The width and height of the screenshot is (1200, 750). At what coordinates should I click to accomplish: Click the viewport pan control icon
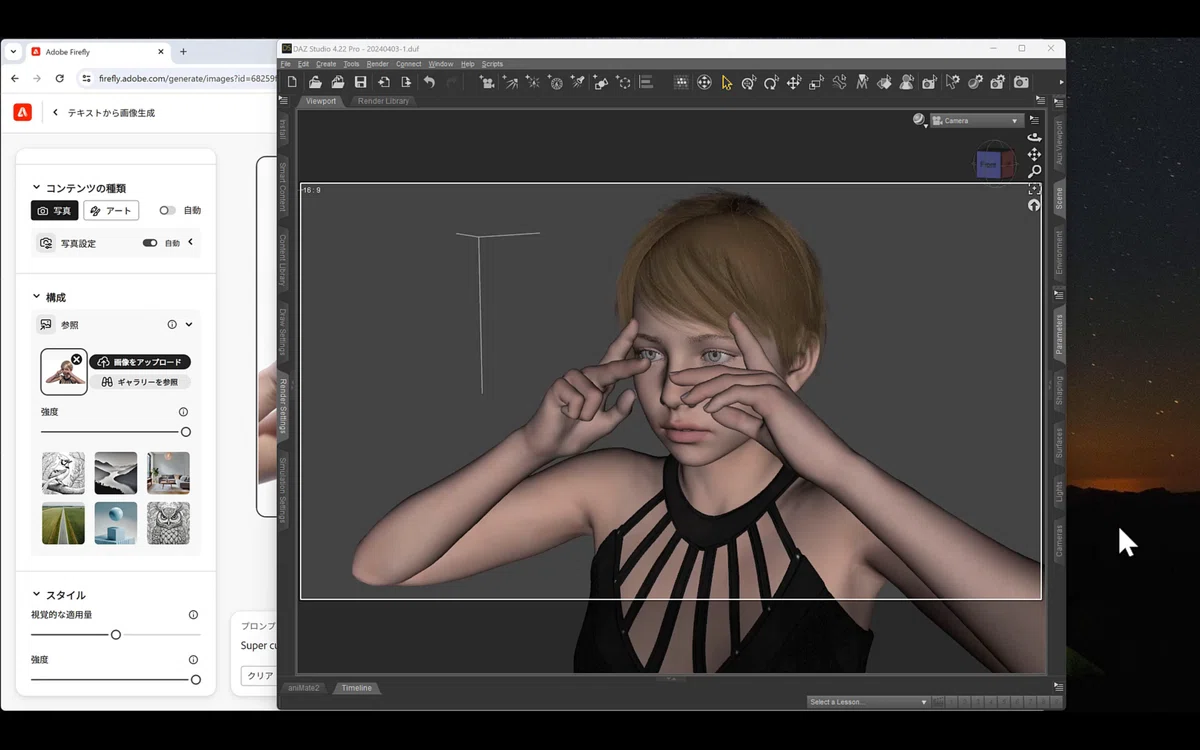coord(1034,154)
